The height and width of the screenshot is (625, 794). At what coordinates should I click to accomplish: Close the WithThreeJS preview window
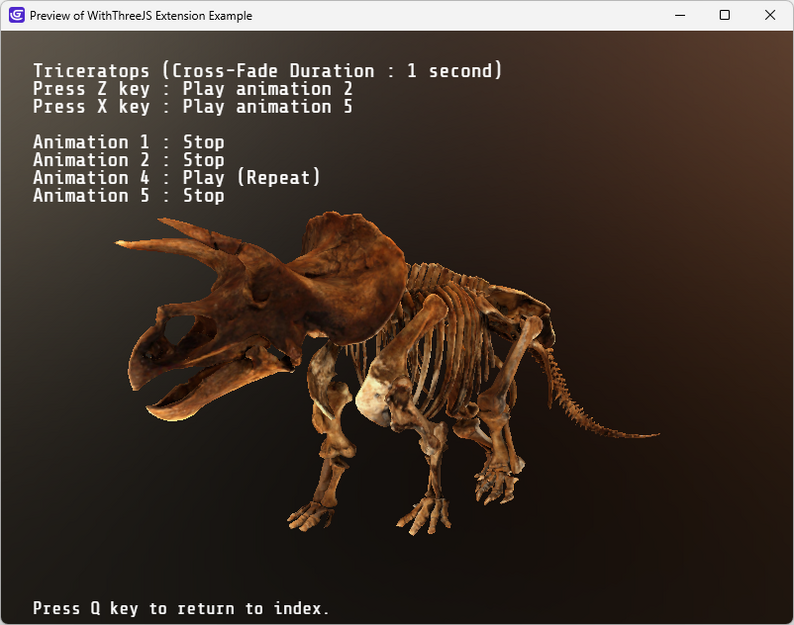tap(770, 15)
